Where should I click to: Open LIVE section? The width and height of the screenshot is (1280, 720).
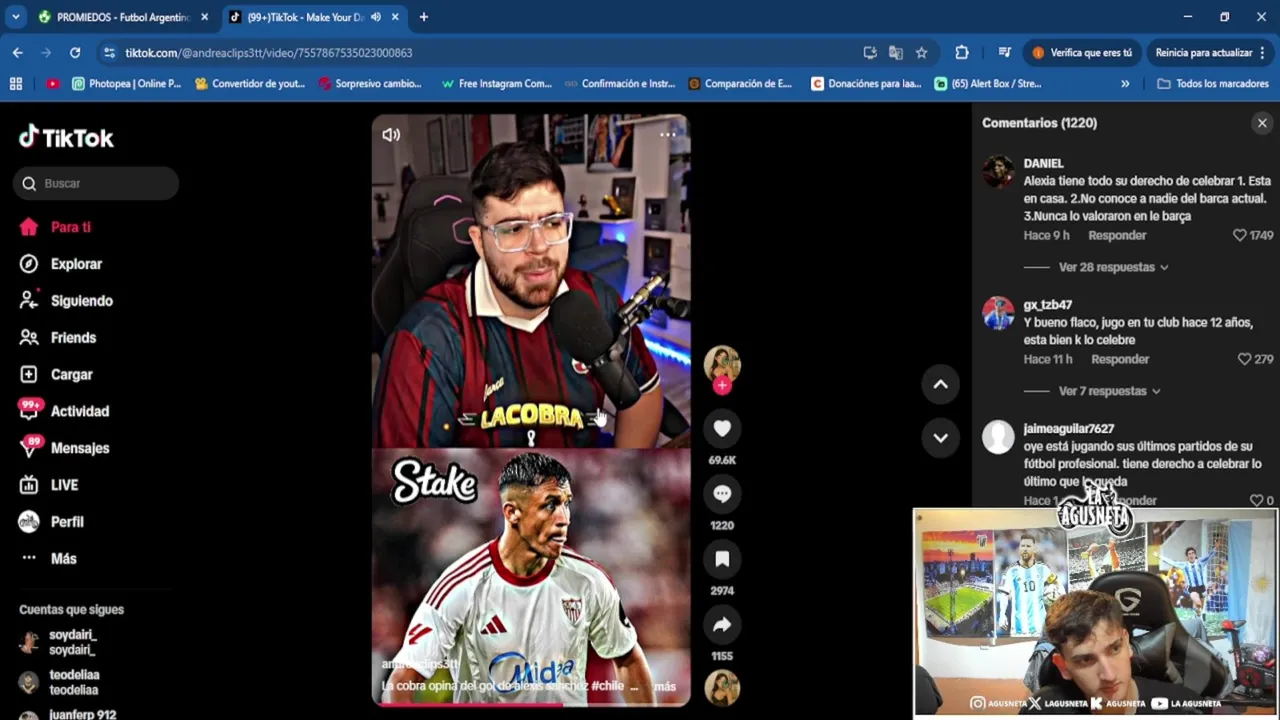pos(50,485)
